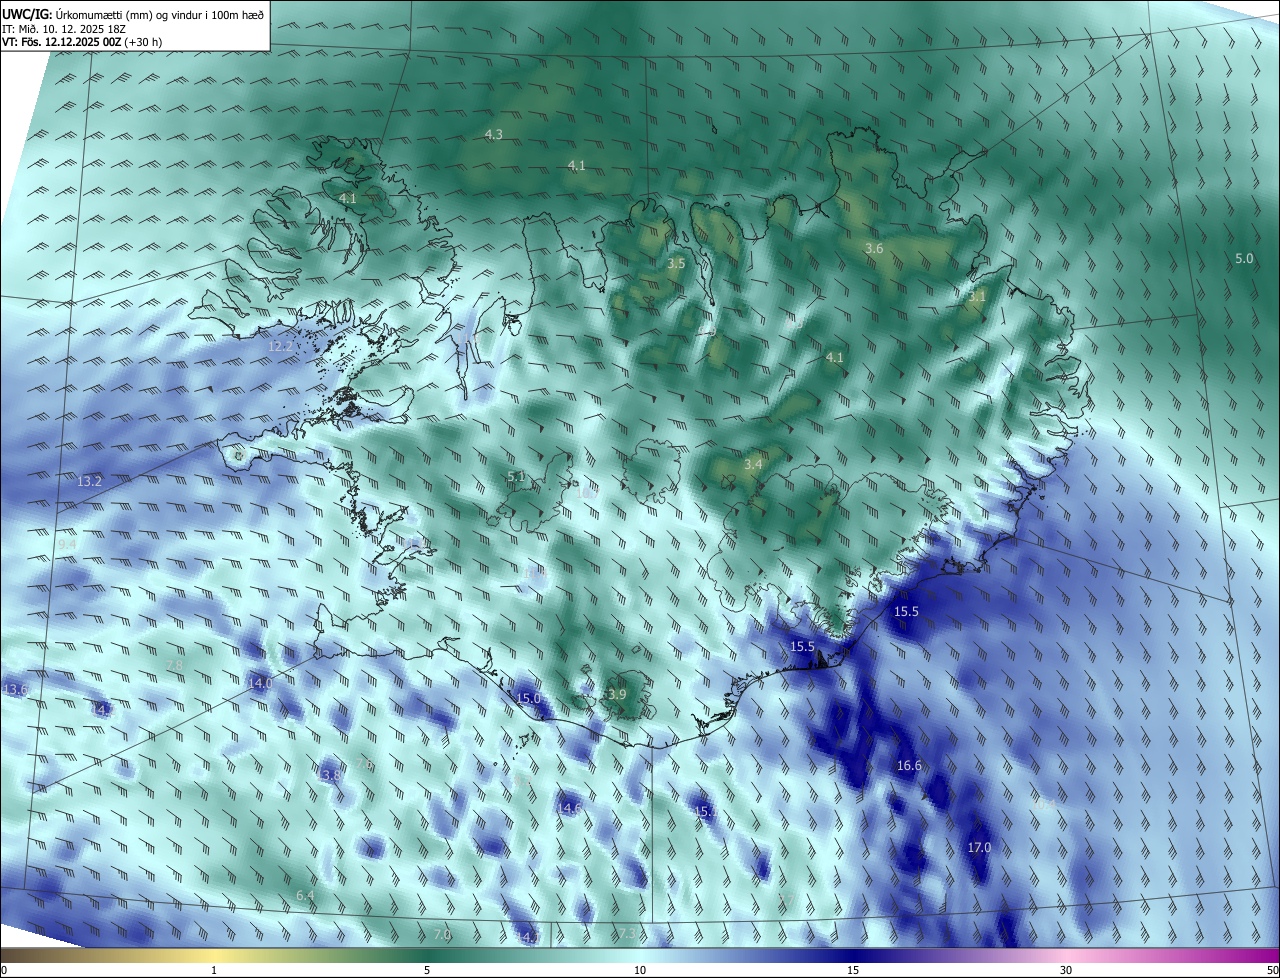Pick the 5.1 value label on map
Viewport: 1280px width, 978px height.
click(516, 477)
